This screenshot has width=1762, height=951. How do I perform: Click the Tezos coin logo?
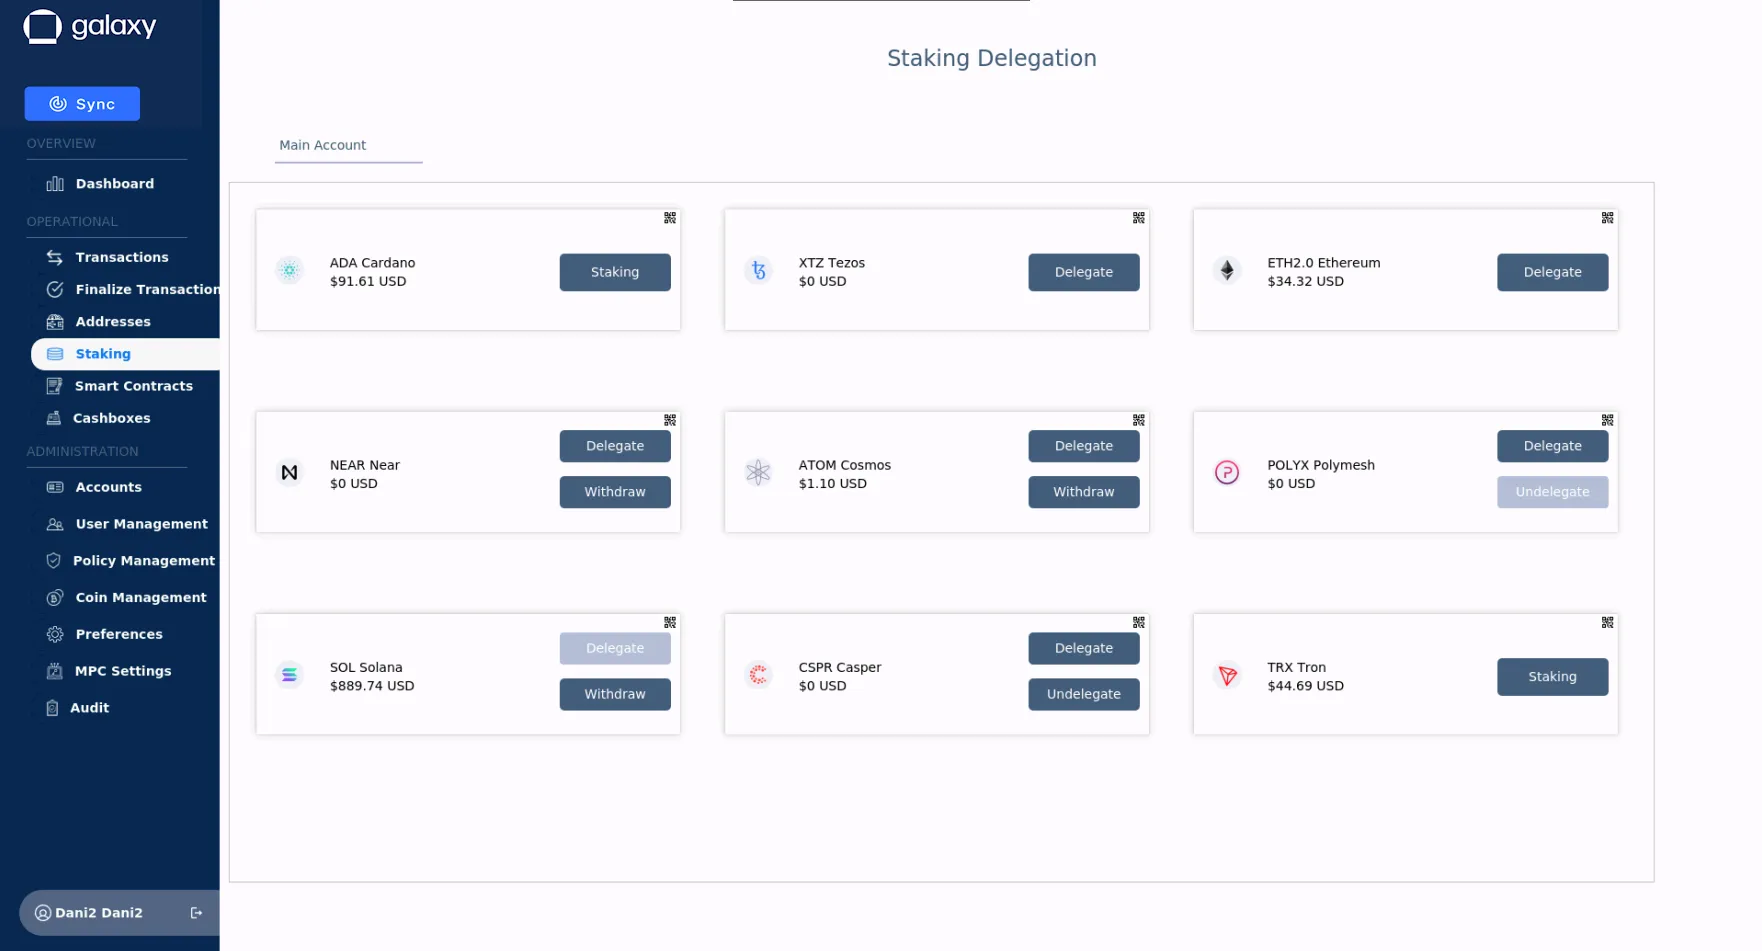point(758,270)
